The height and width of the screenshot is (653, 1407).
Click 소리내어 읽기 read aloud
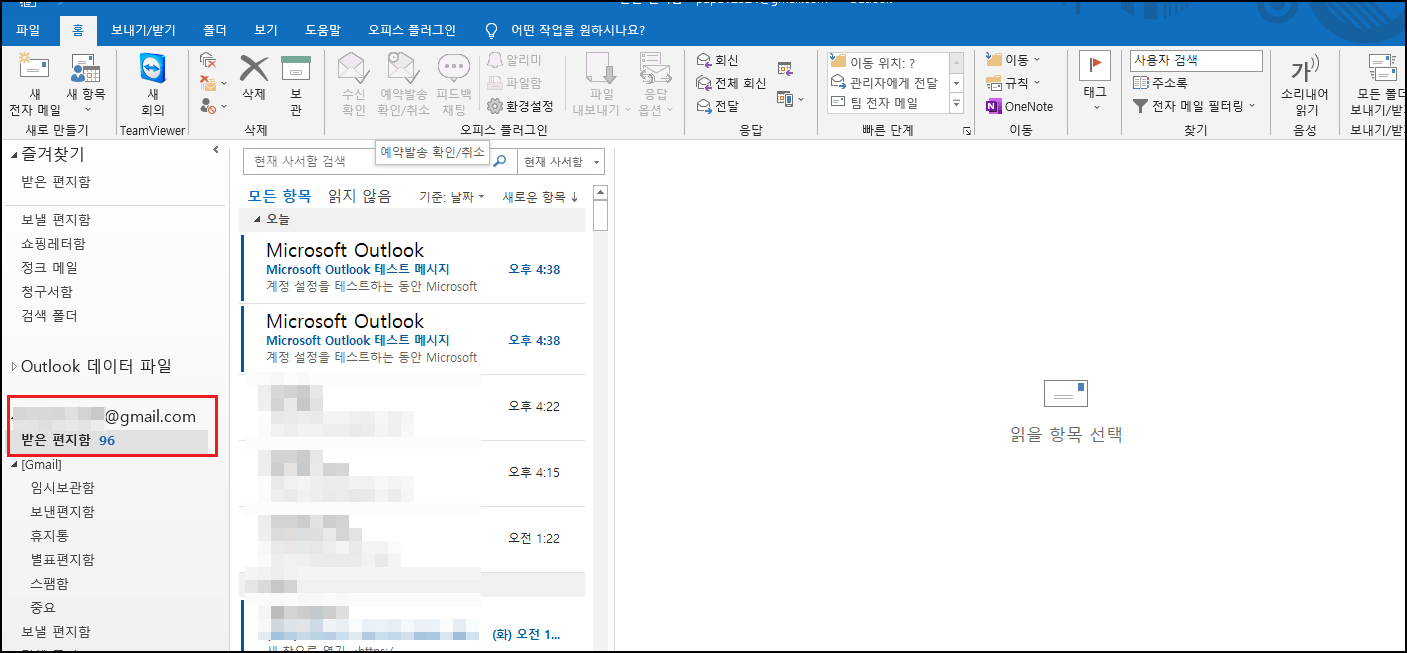coord(1305,84)
